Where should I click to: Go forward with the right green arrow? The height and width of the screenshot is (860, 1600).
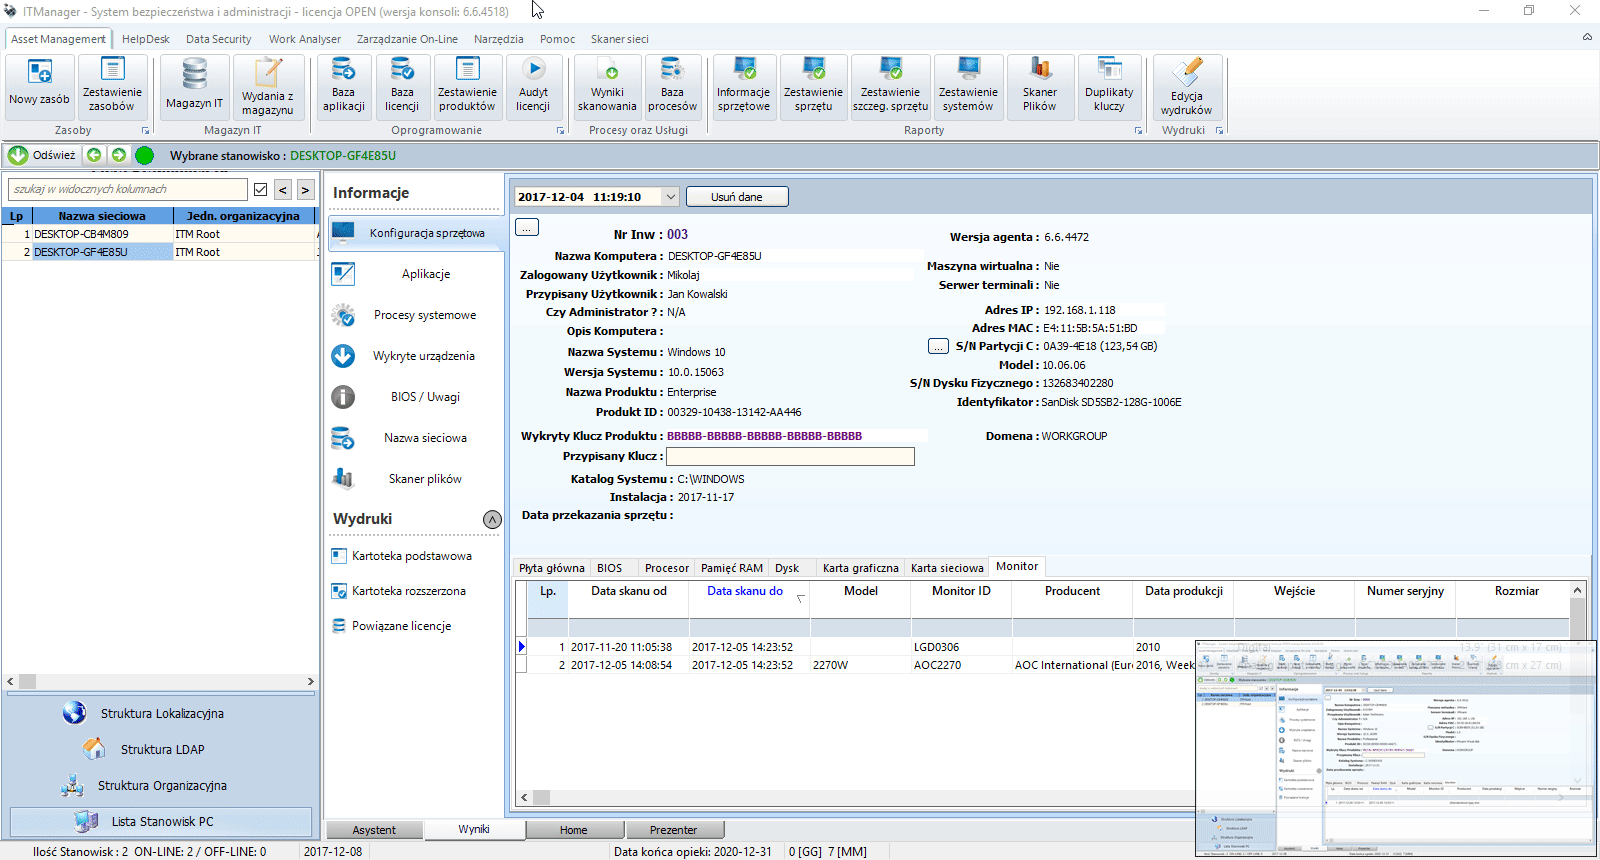[x=119, y=155]
